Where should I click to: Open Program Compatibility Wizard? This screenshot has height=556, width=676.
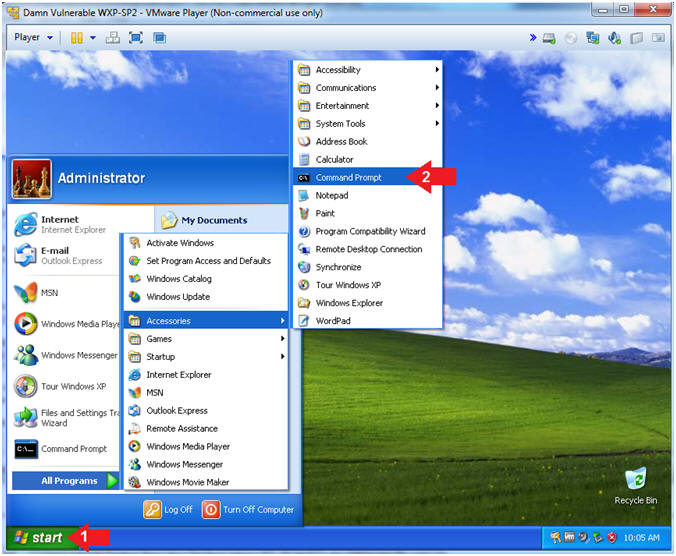coord(368,231)
